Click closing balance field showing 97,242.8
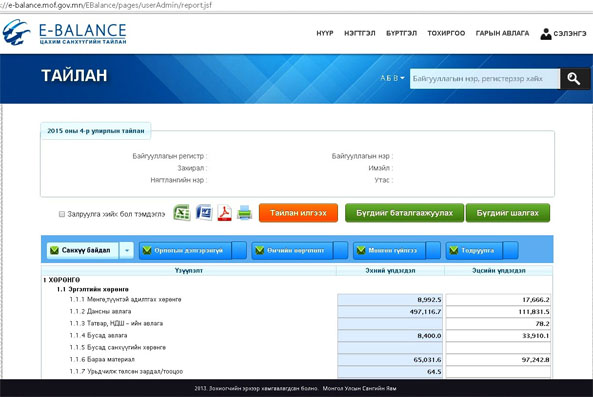Screen dimensions: 593x397 pos(498,360)
